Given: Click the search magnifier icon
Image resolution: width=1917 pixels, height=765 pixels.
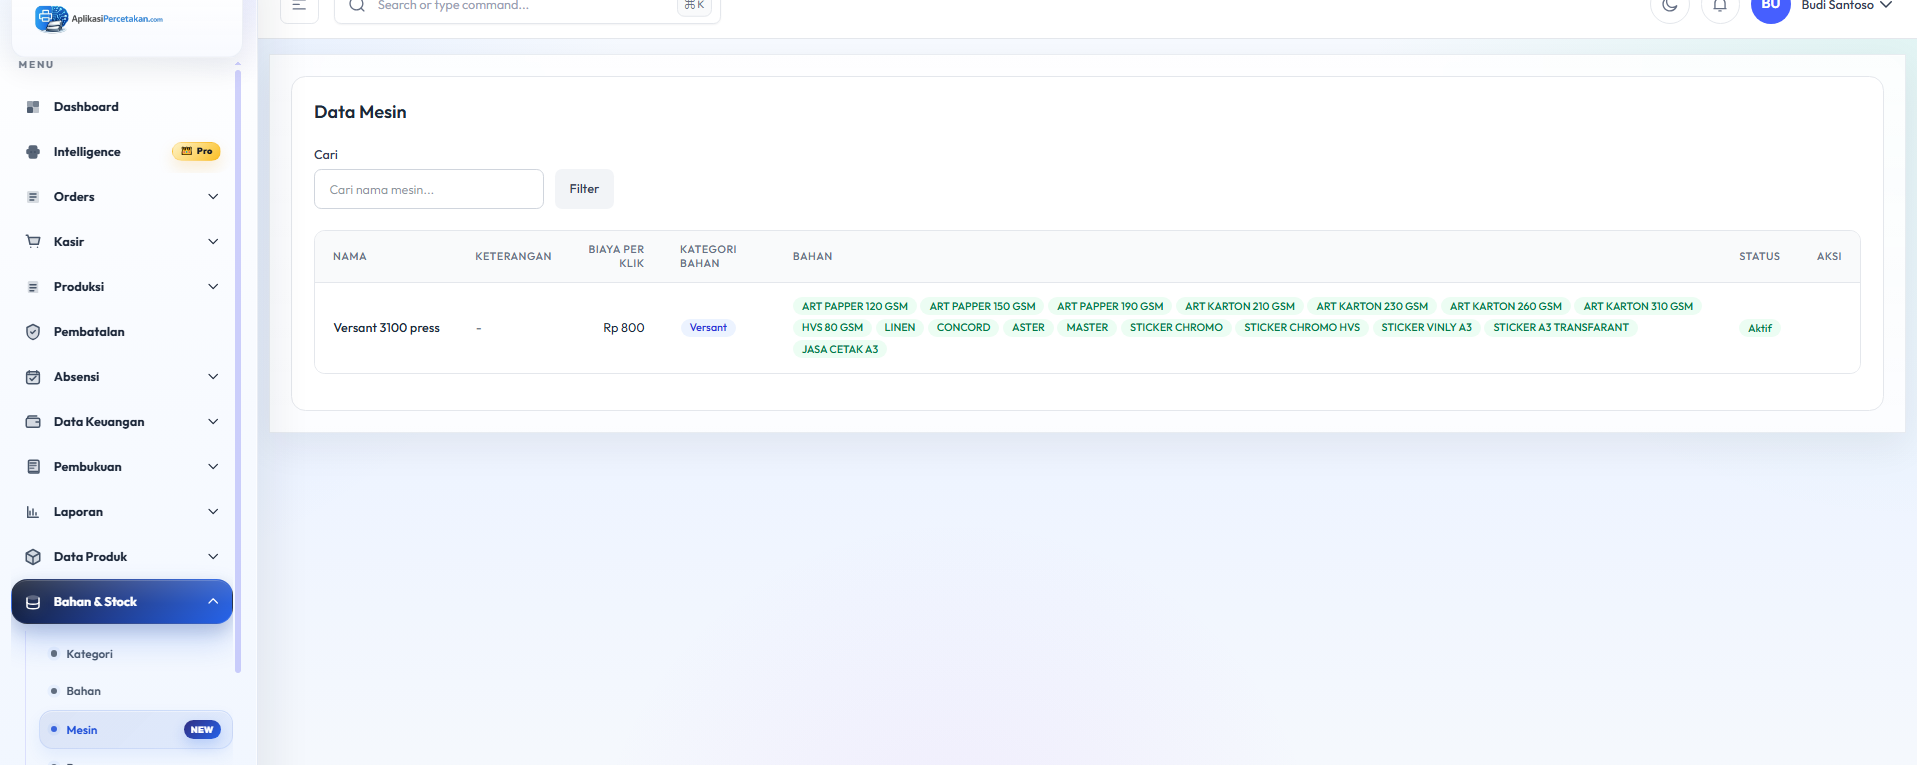Looking at the screenshot, I should (x=356, y=6).
